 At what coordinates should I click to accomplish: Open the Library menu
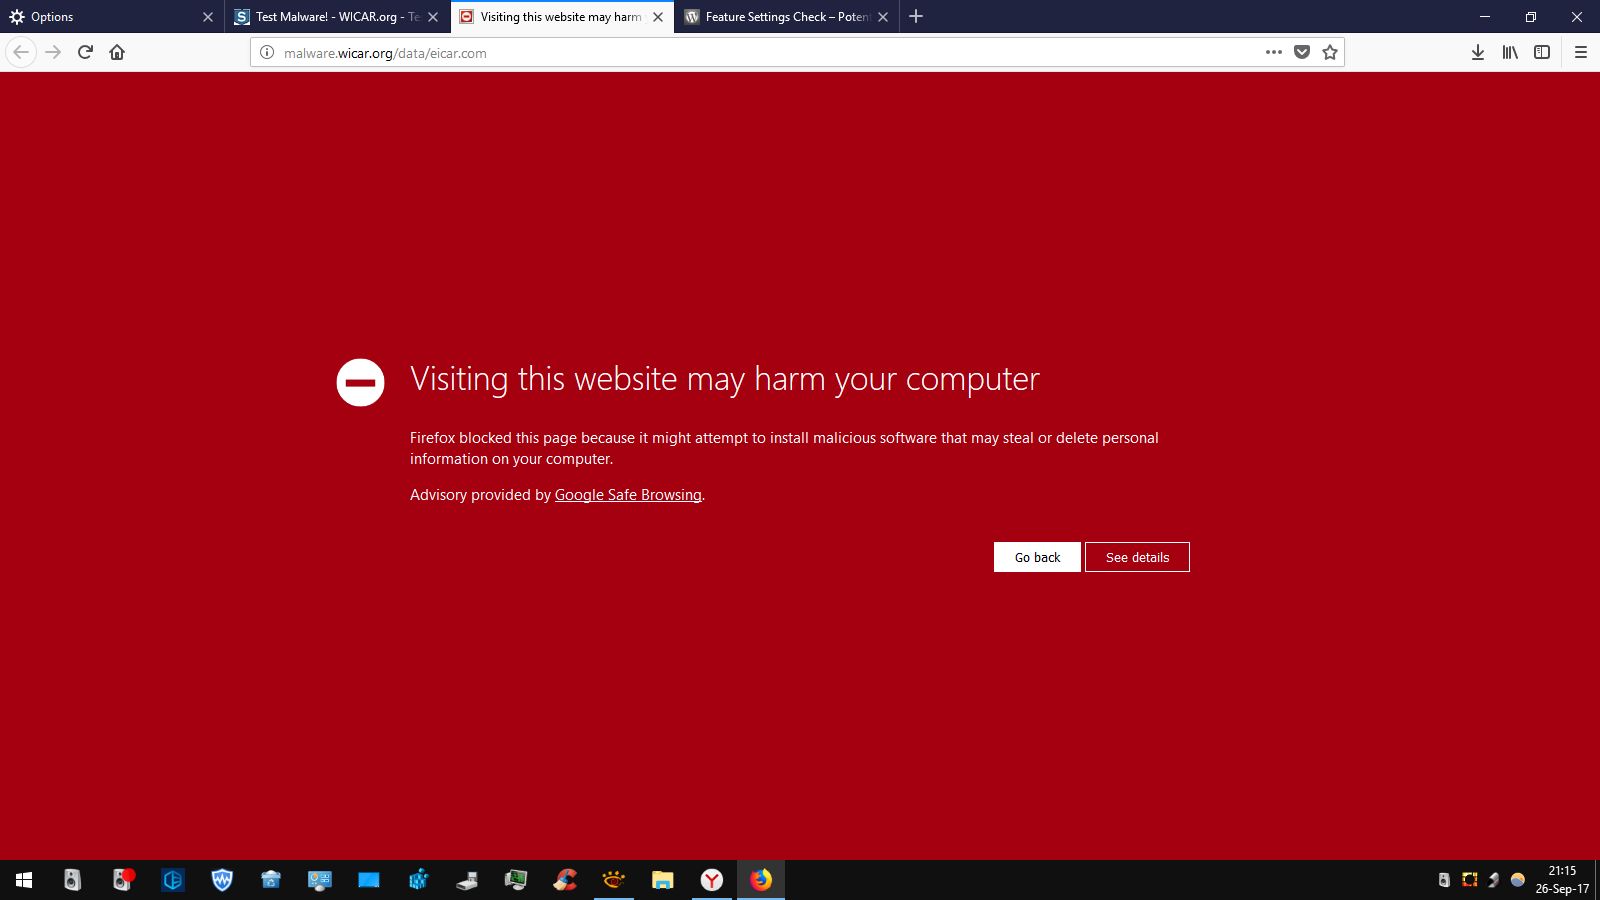pos(1510,52)
